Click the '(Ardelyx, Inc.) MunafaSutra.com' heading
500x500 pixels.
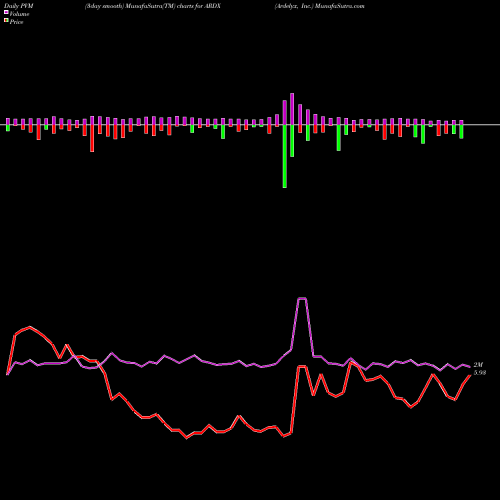[319, 6]
